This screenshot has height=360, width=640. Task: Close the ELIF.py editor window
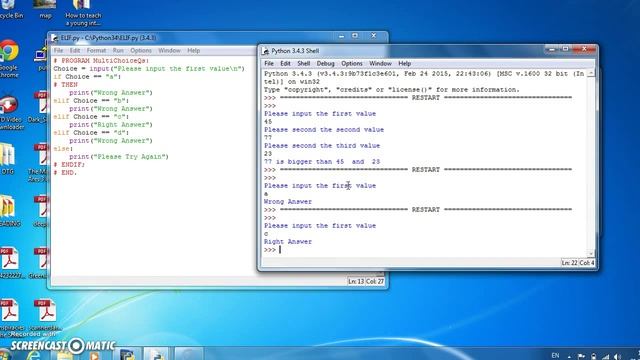[x=373, y=36]
